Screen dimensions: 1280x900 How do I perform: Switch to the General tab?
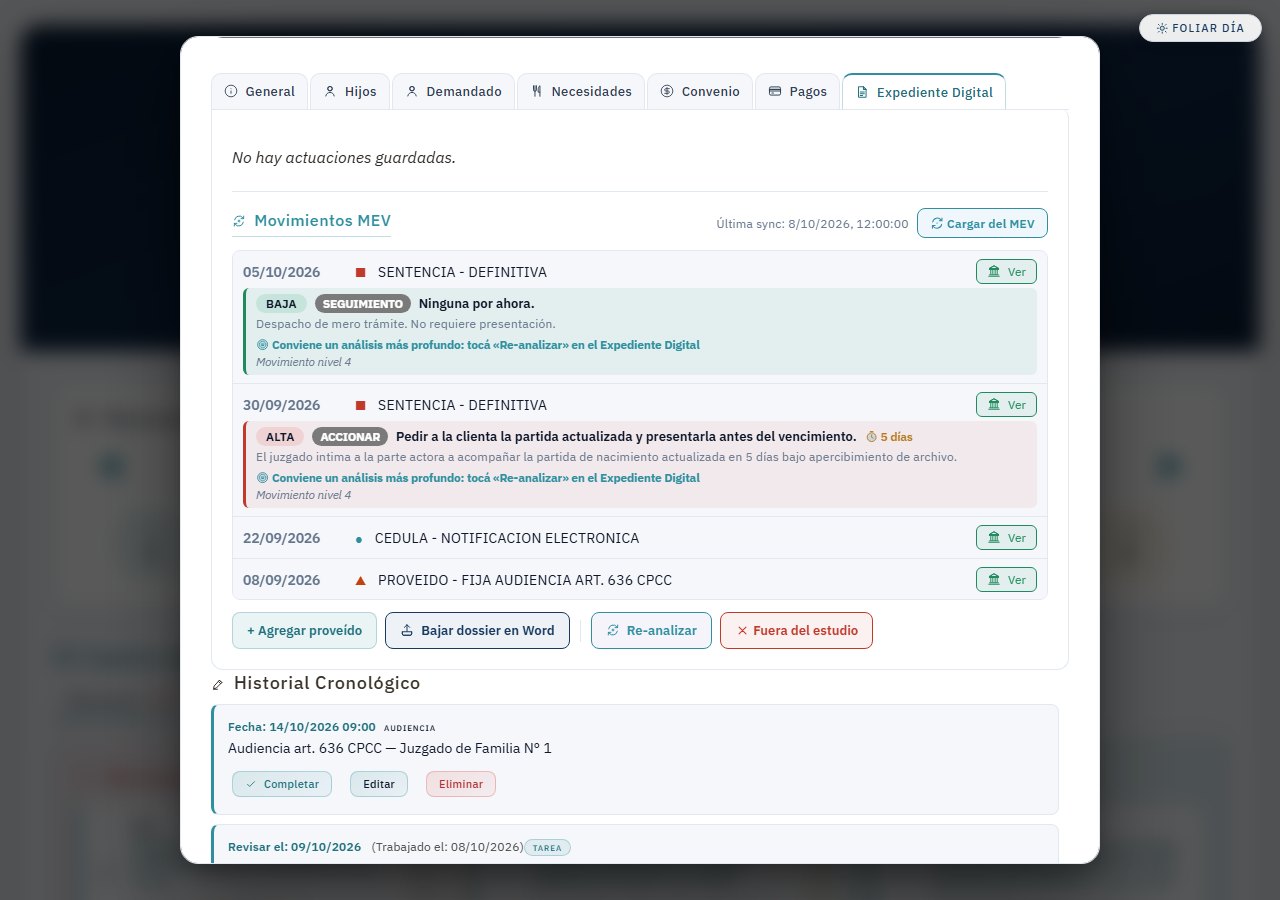pyautogui.click(x=259, y=91)
